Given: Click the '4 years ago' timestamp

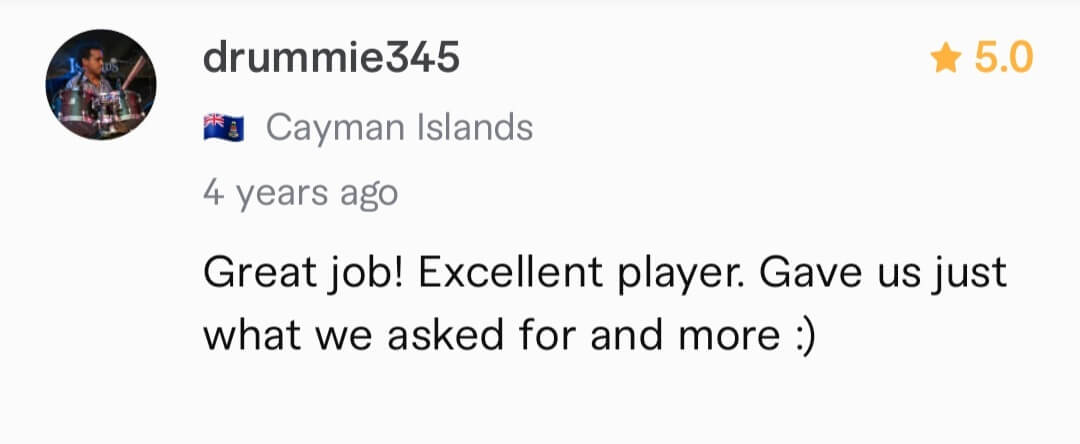Looking at the screenshot, I should [x=300, y=193].
